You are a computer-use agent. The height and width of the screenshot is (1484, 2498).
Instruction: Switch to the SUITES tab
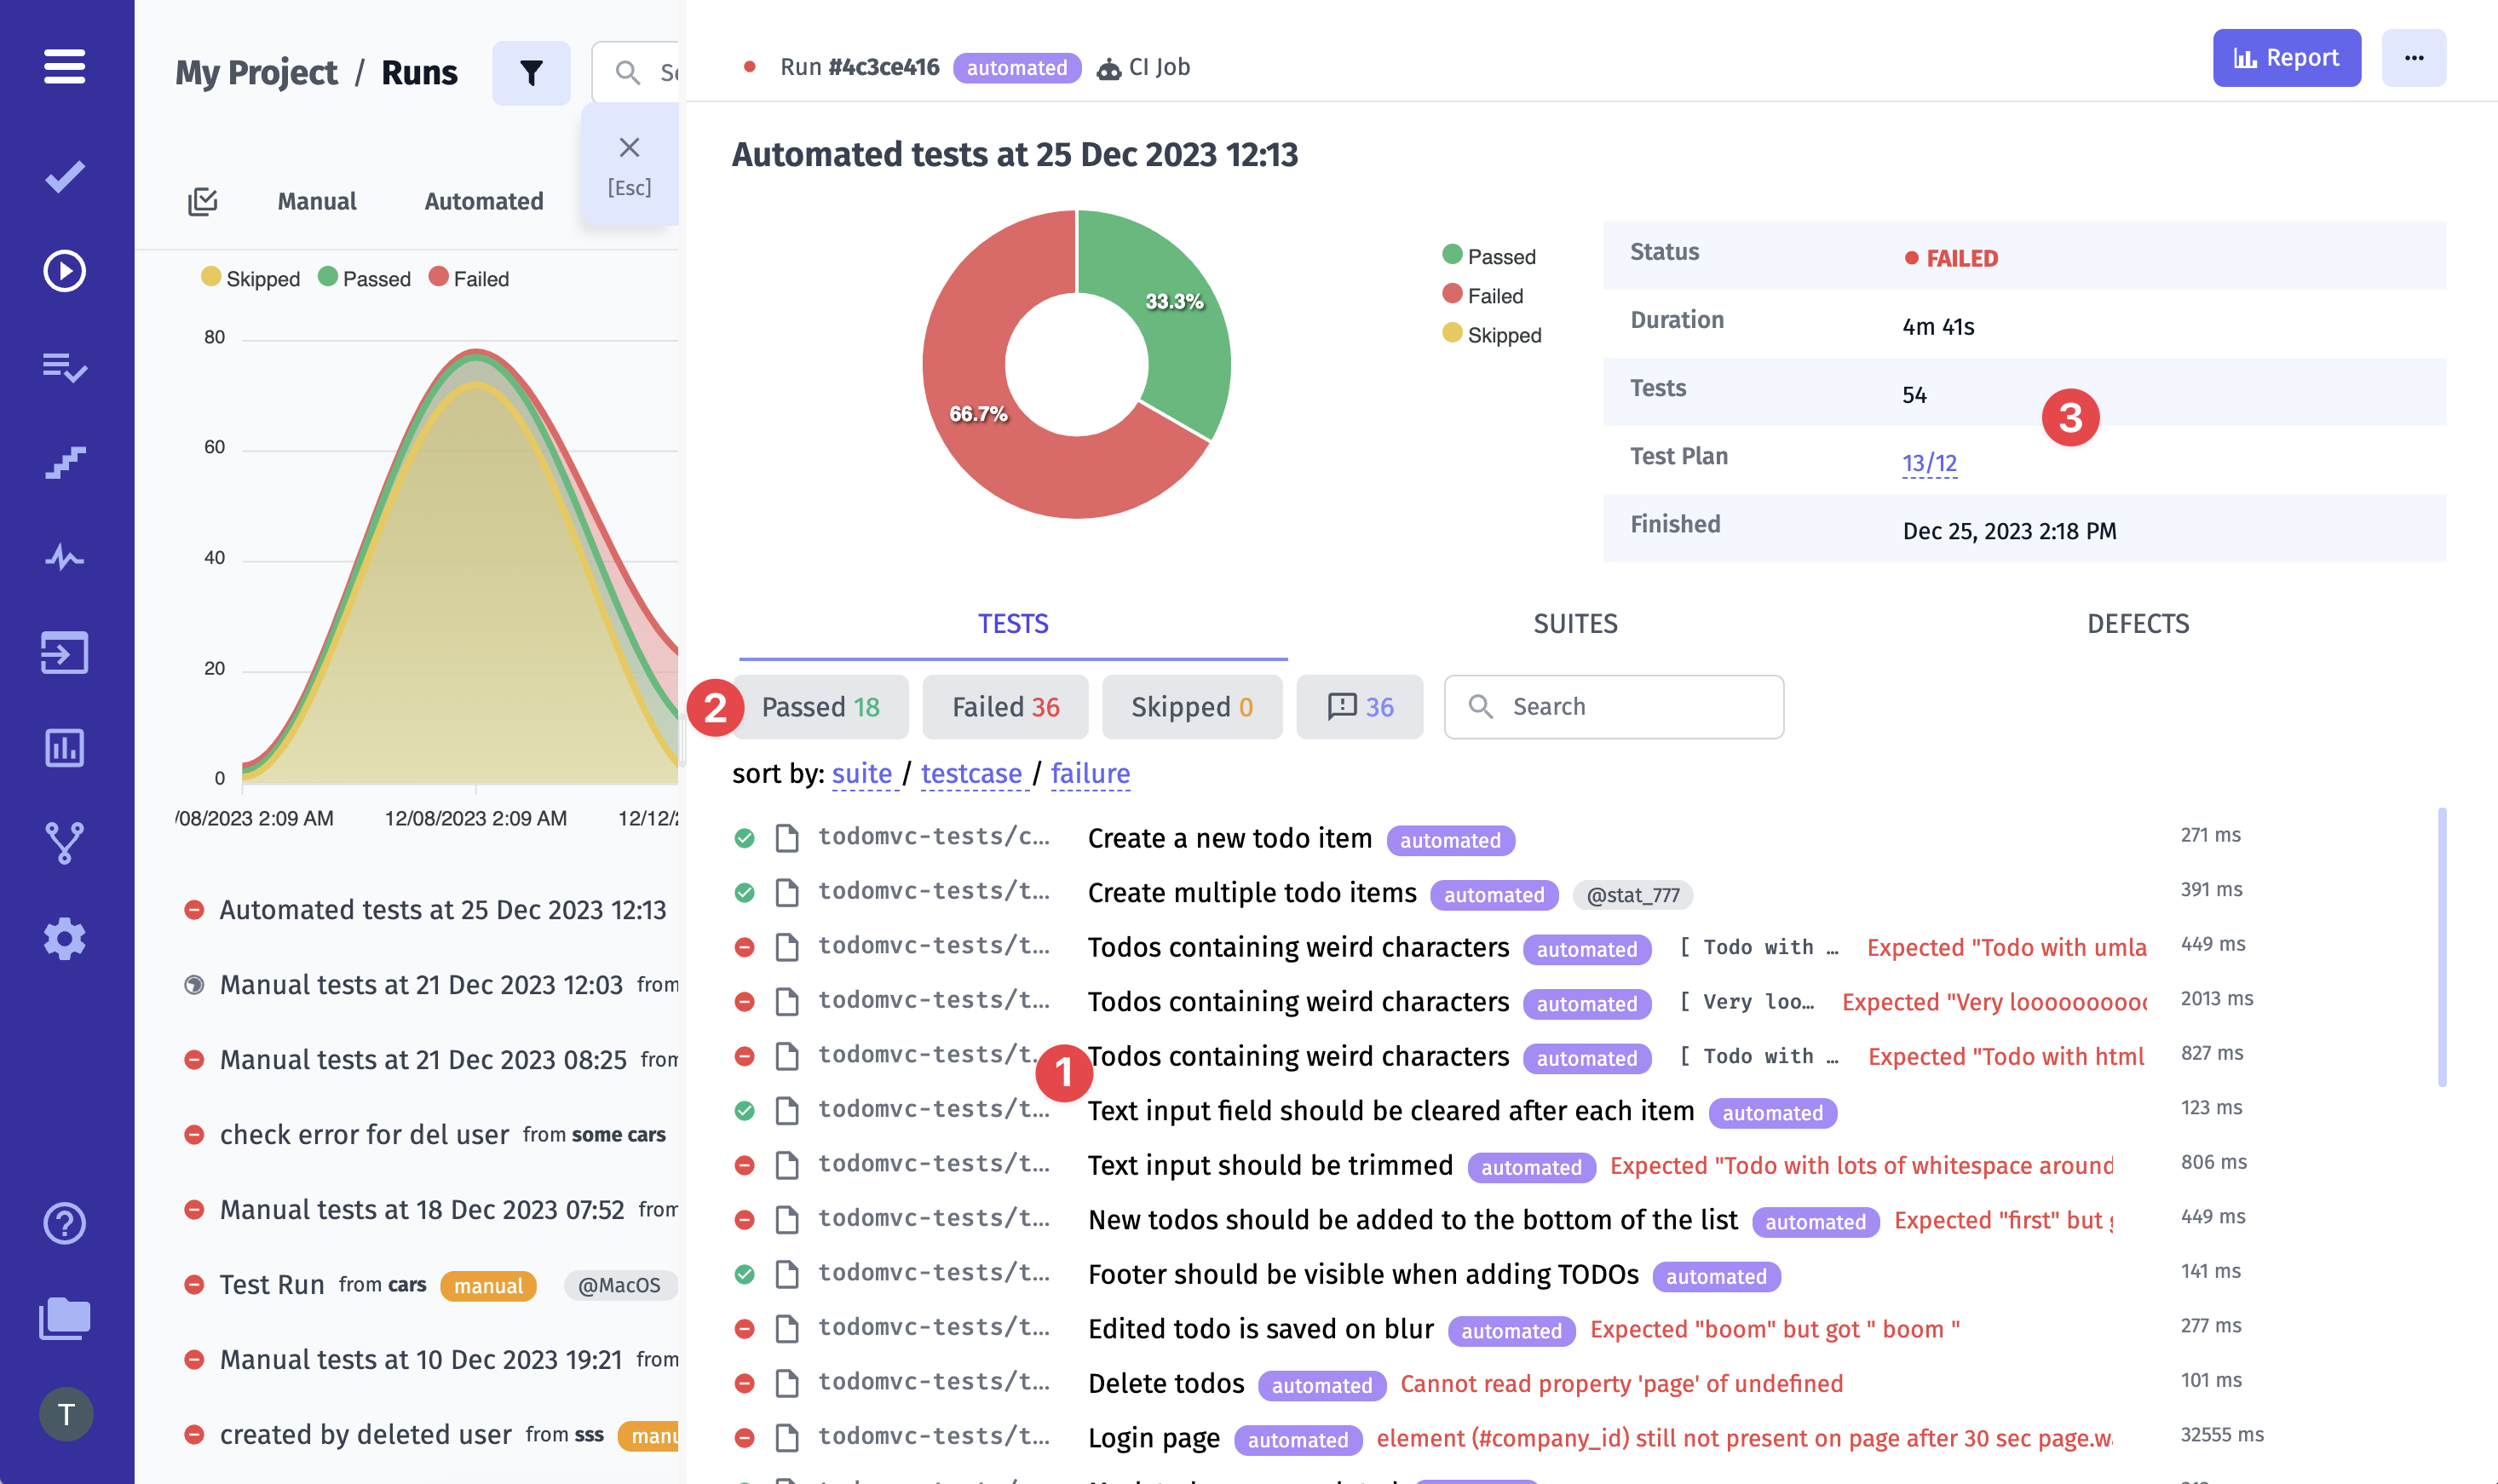(x=1575, y=624)
